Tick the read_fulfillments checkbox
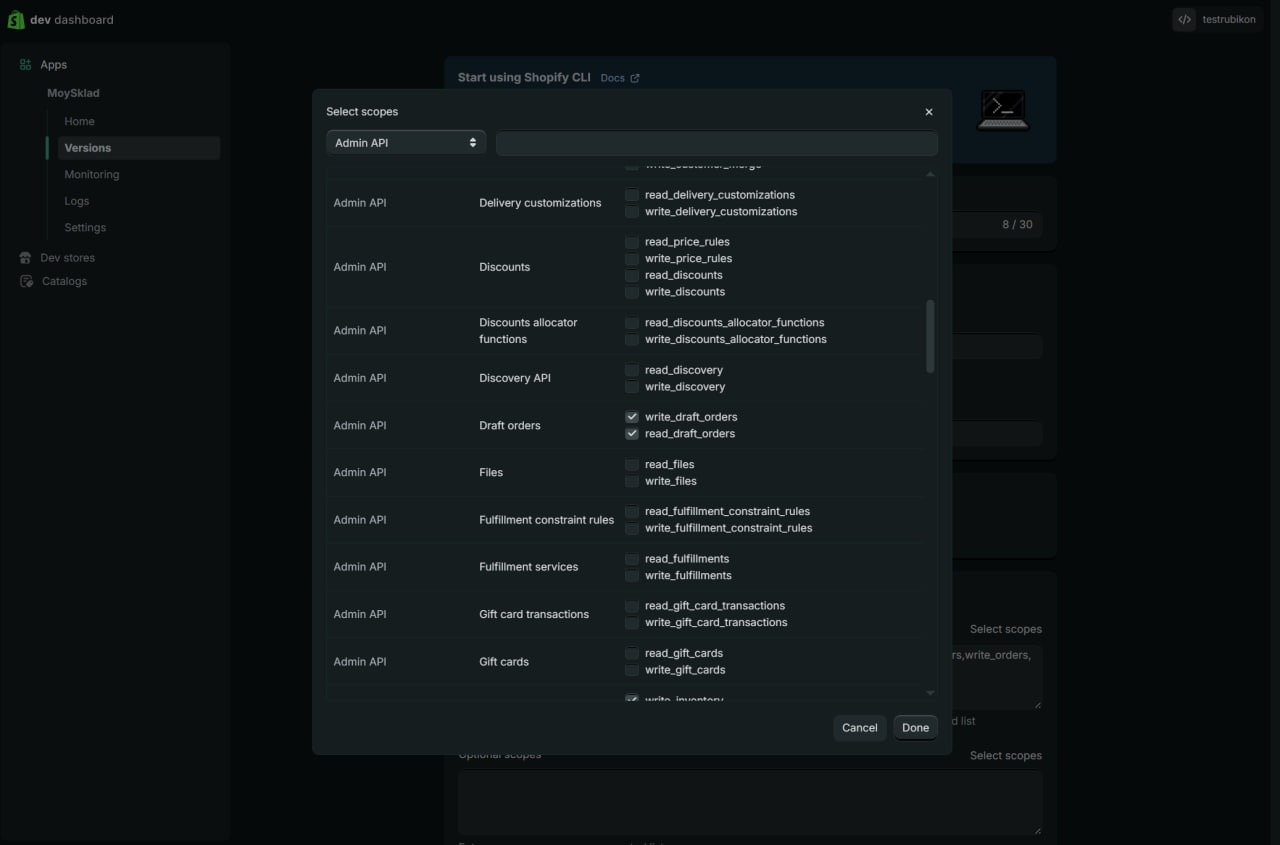Image resolution: width=1280 pixels, height=845 pixels. tap(632, 559)
